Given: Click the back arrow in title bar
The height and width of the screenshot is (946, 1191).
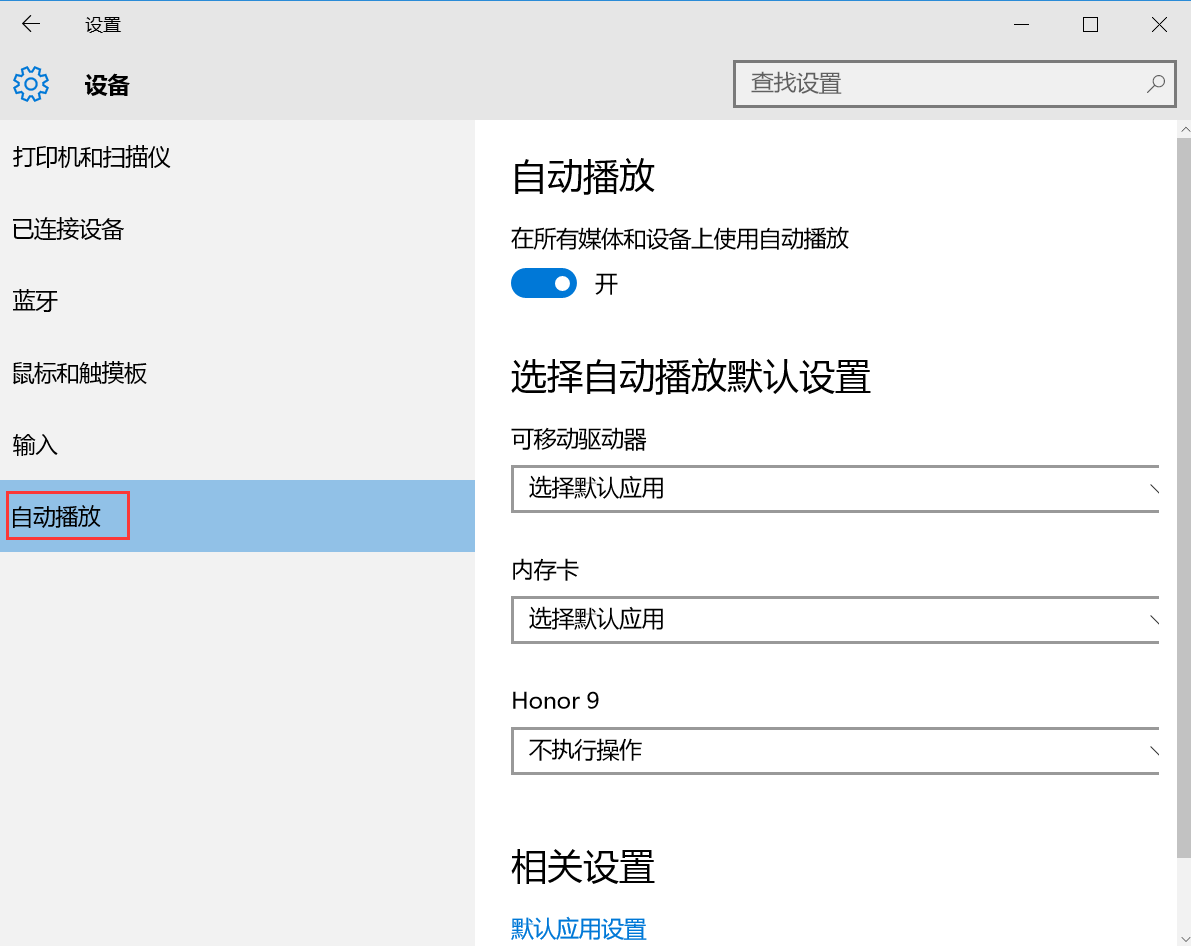Looking at the screenshot, I should coord(31,25).
